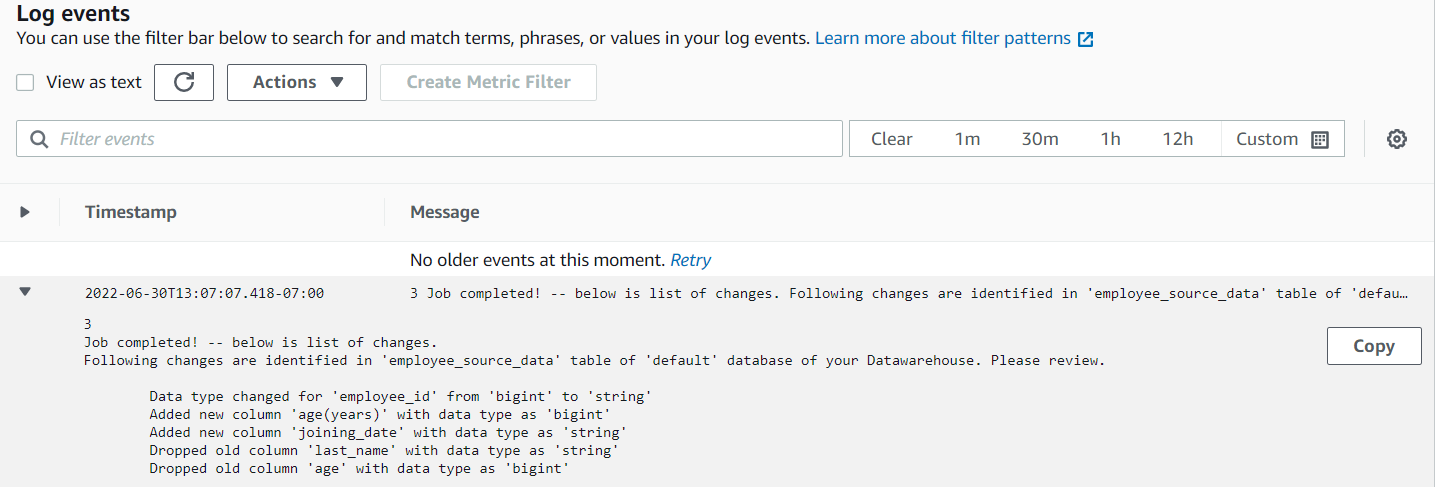Retry loading older events

coord(690,260)
